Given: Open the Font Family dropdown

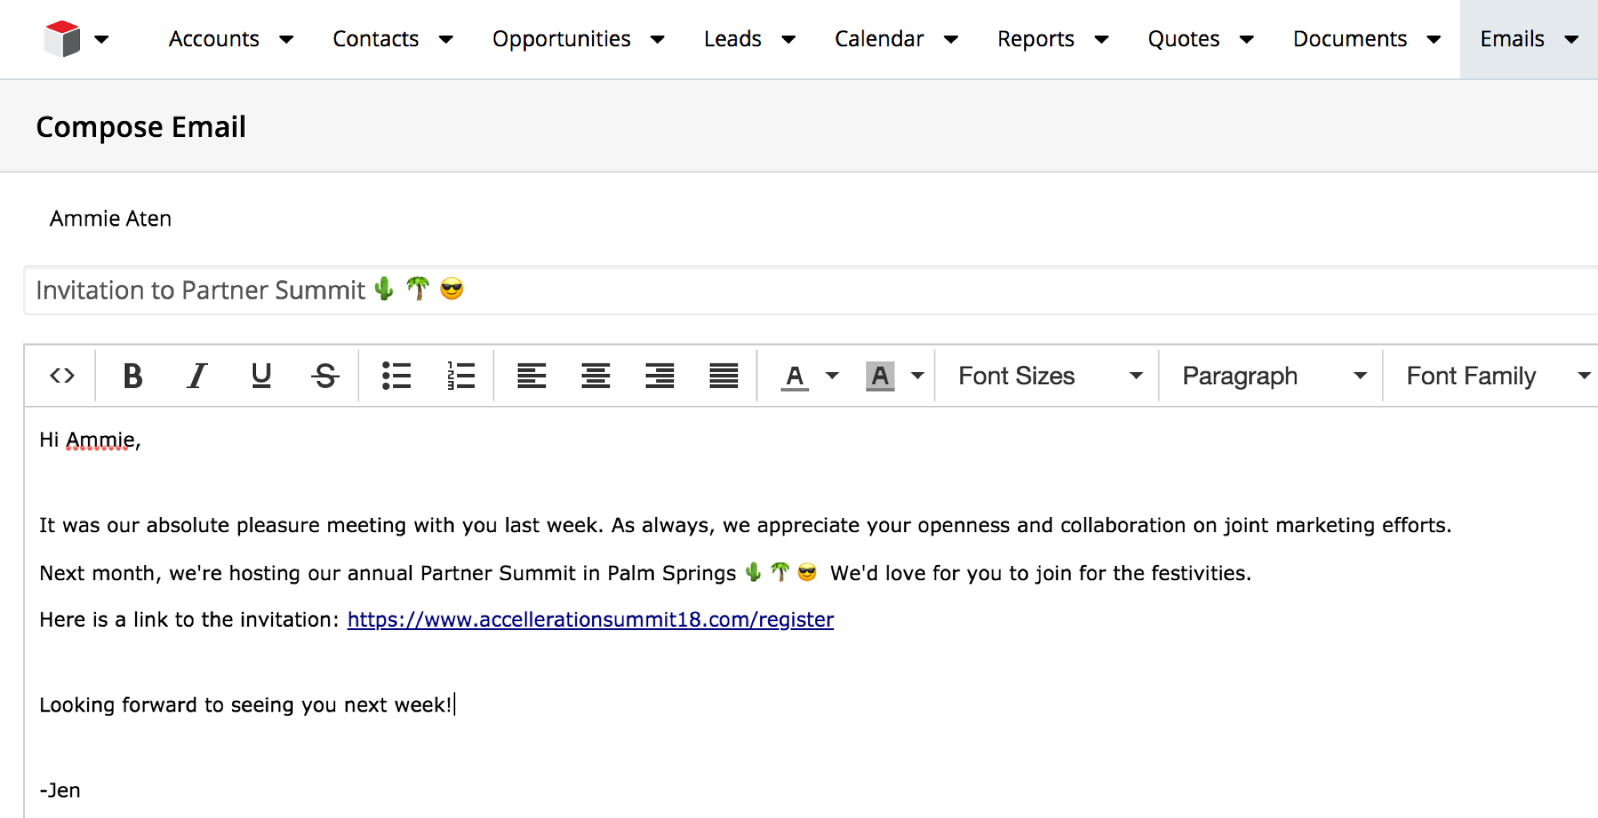Looking at the screenshot, I should tap(1494, 376).
